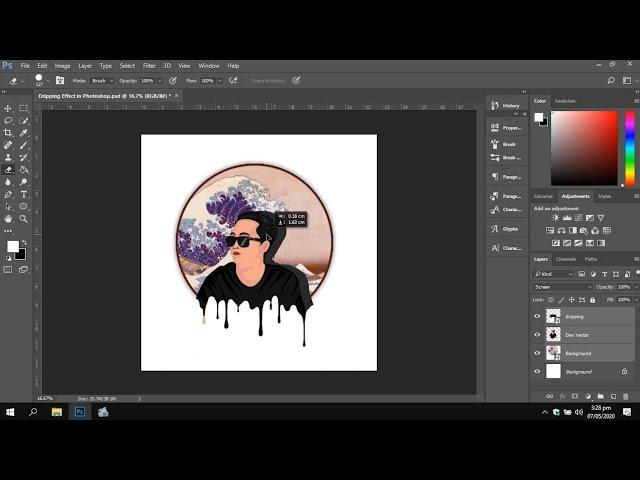Hide the Dan Vector layer
Image resolution: width=640 pixels, height=480 pixels.
[537, 335]
